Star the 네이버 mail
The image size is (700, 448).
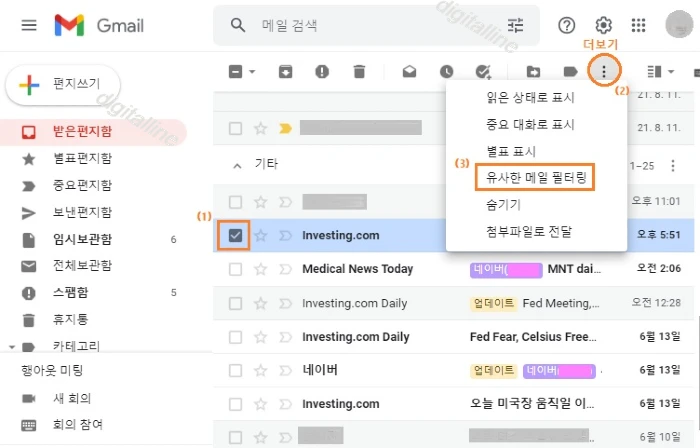(260, 370)
